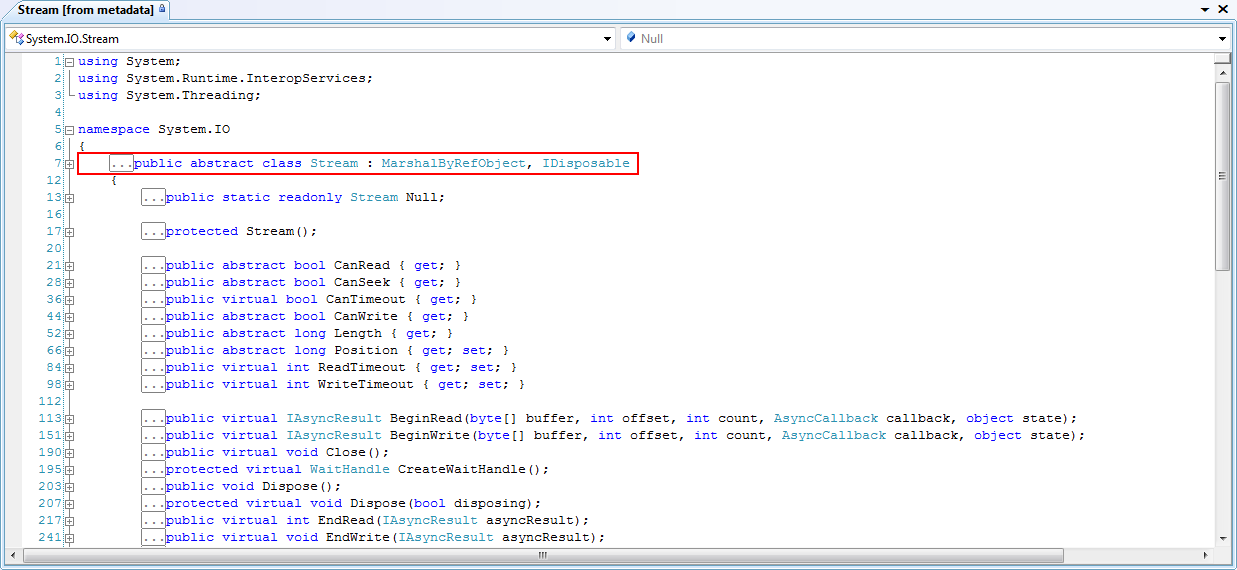This screenshot has width=1237, height=570.
Task: Click the lock icon on the Stream tab
Action: tap(163, 9)
